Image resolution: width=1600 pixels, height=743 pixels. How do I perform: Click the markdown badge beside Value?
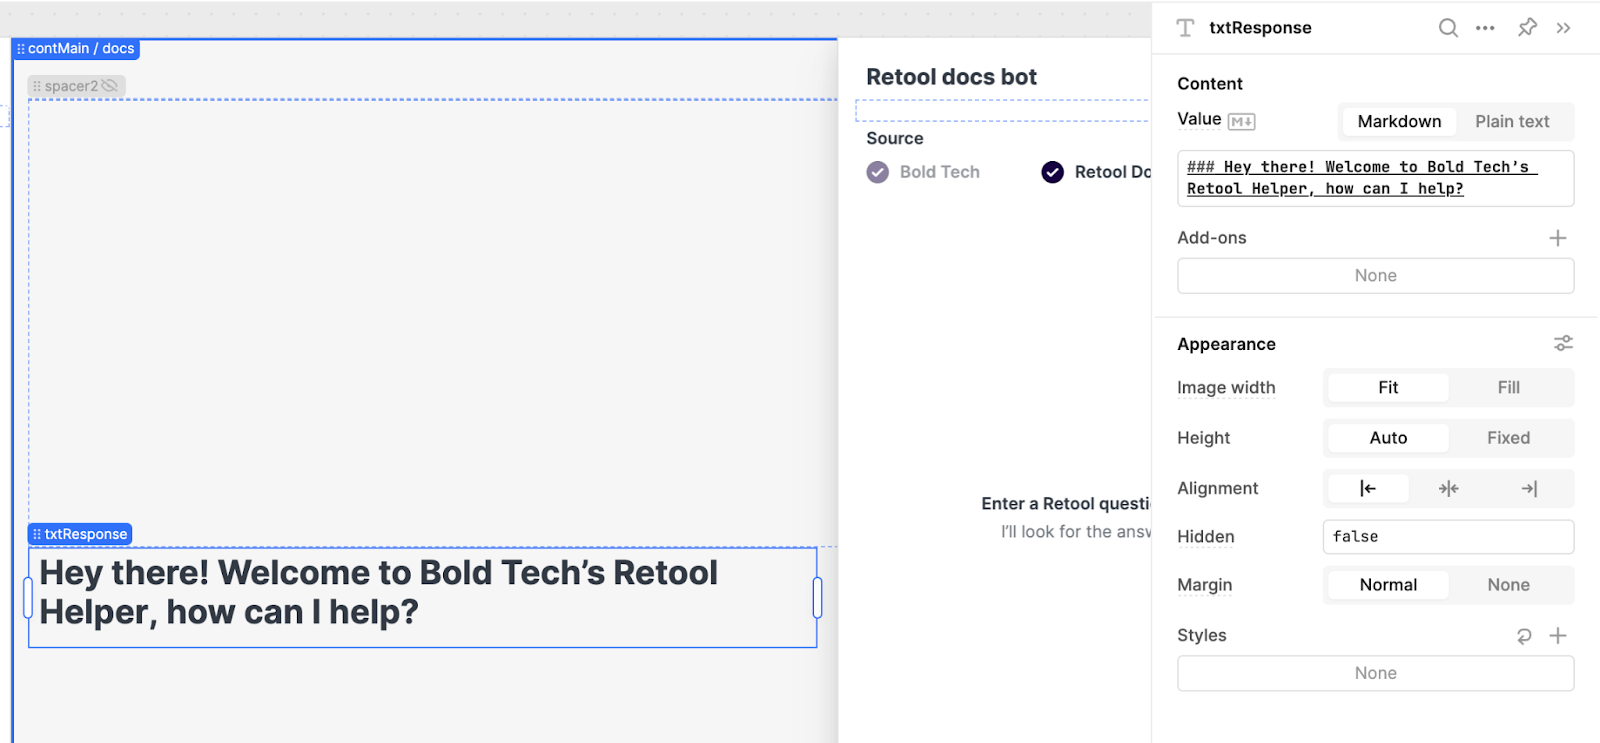click(x=1241, y=121)
